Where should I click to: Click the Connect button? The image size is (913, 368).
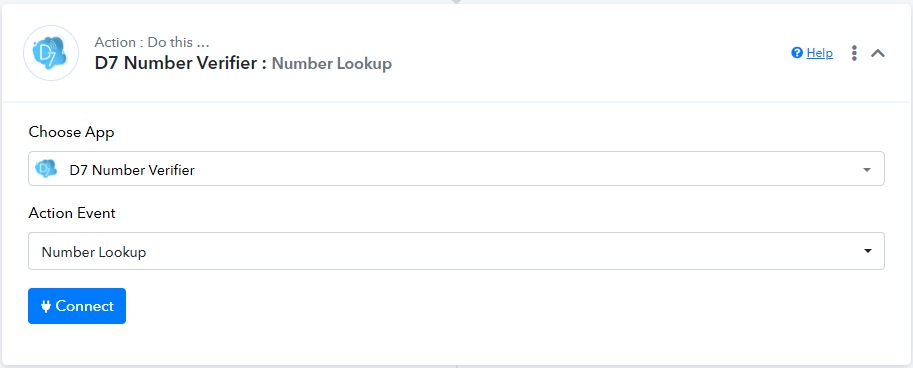(77, 306)
